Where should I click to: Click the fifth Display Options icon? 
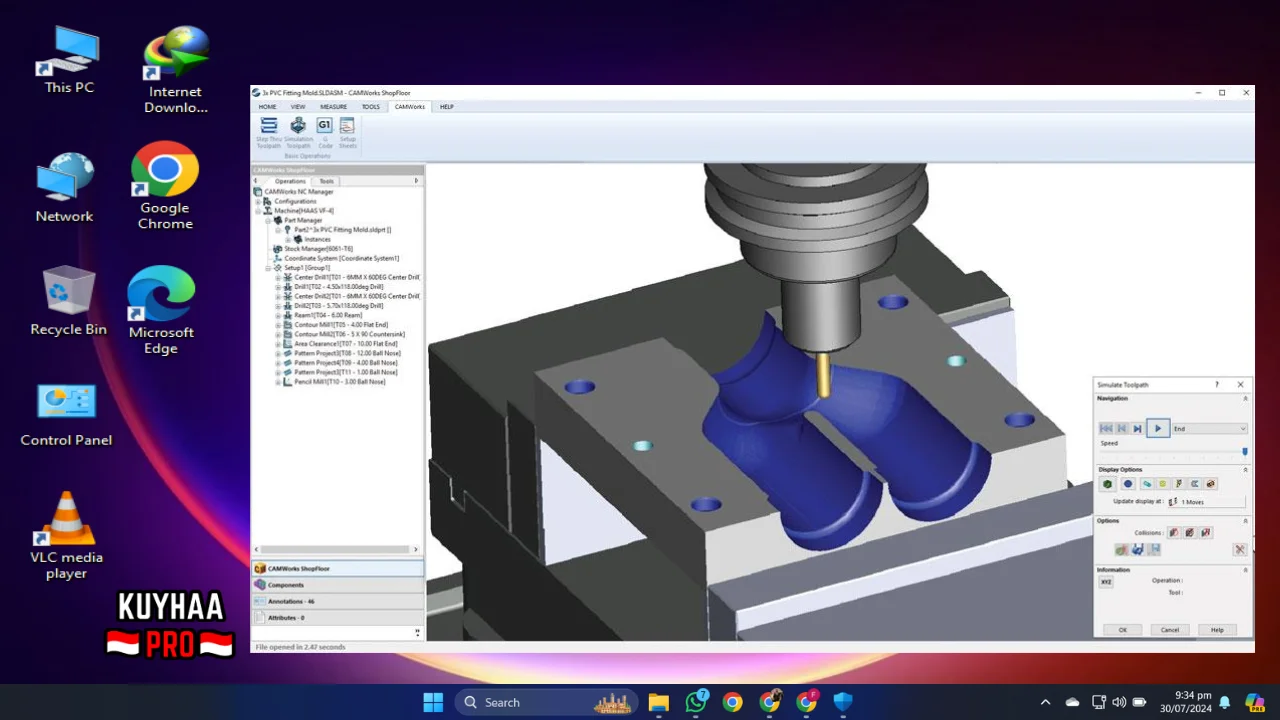click(x=1179, y=484)
